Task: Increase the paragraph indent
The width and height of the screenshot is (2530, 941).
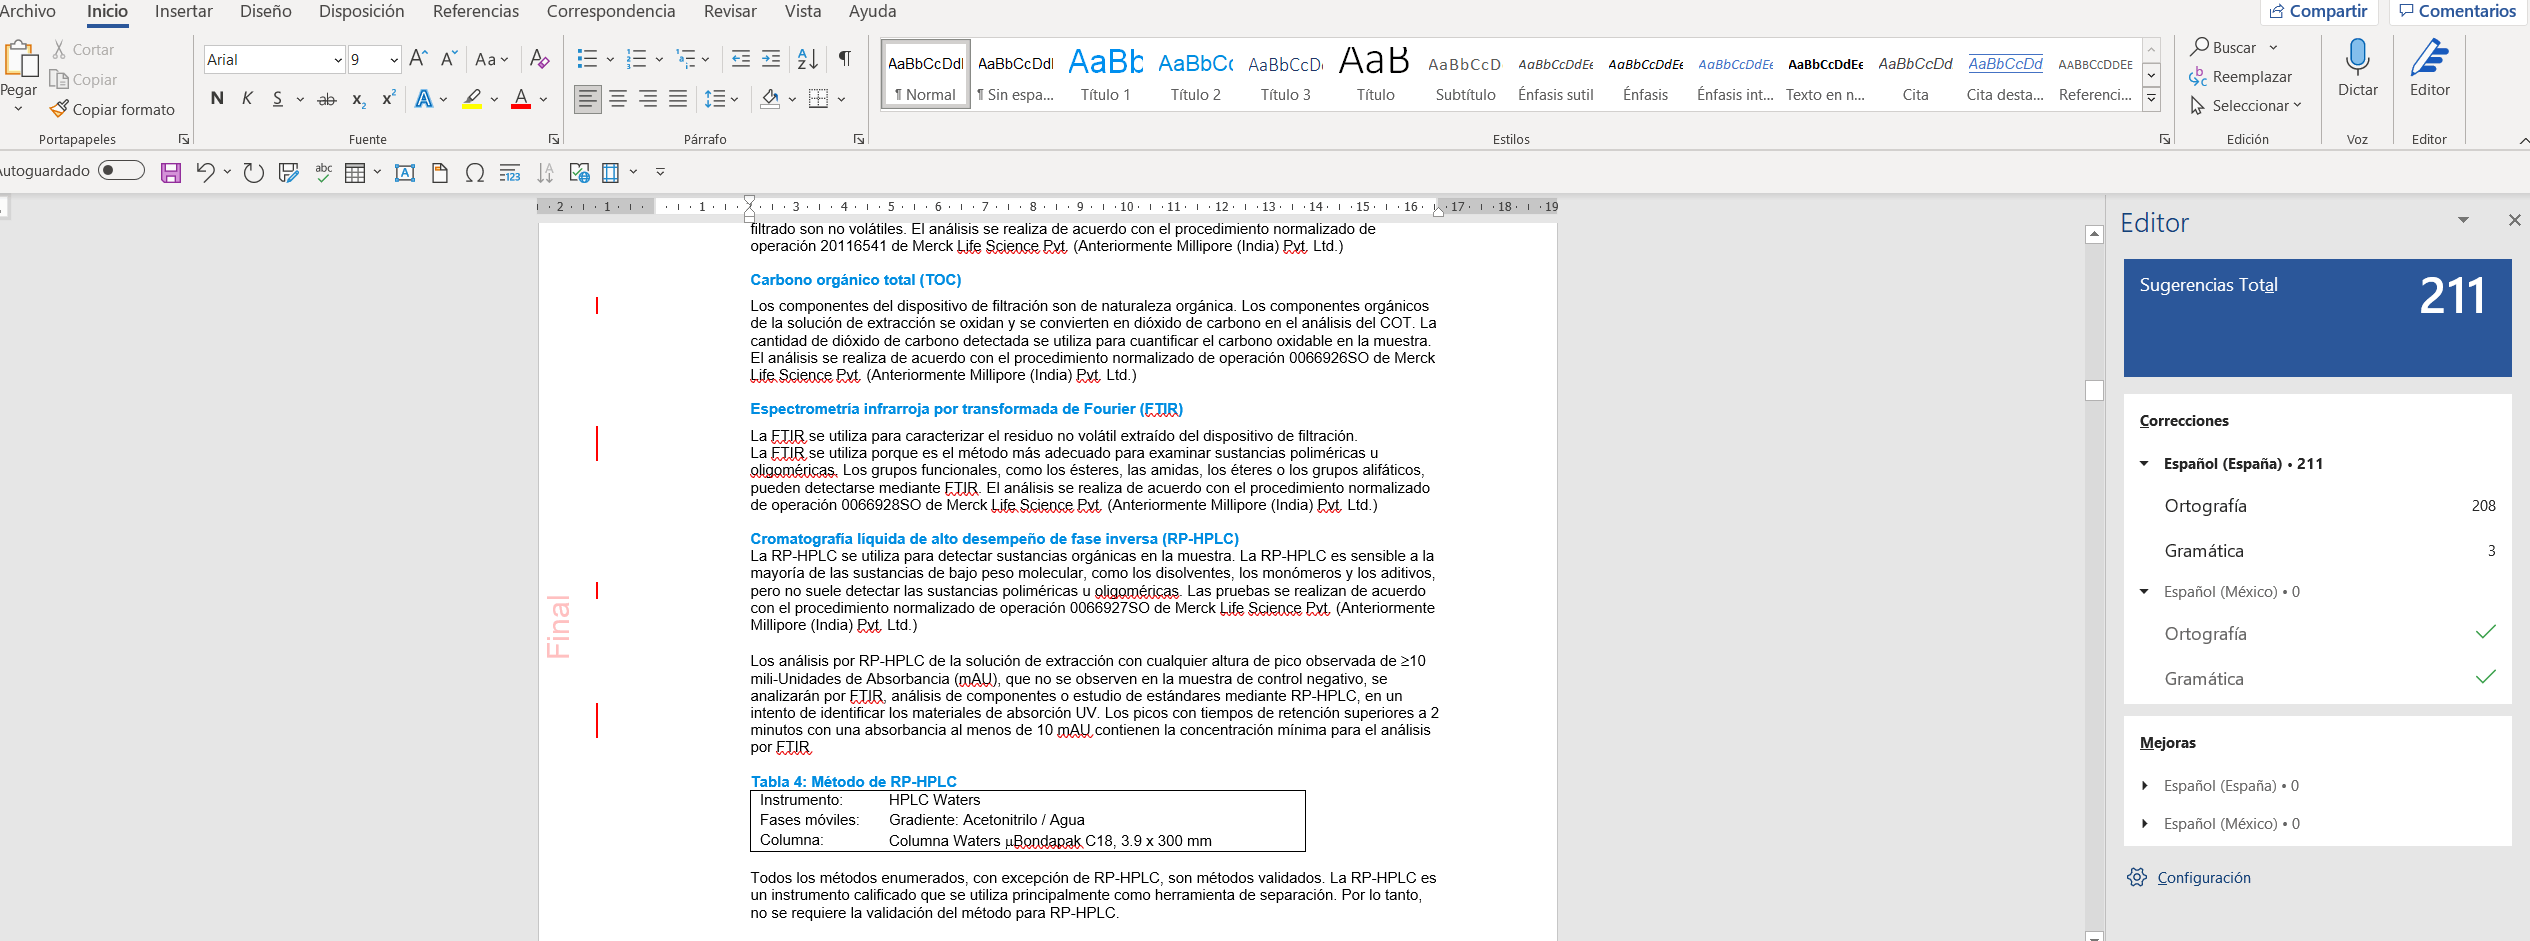Action: tap(771, 59)
